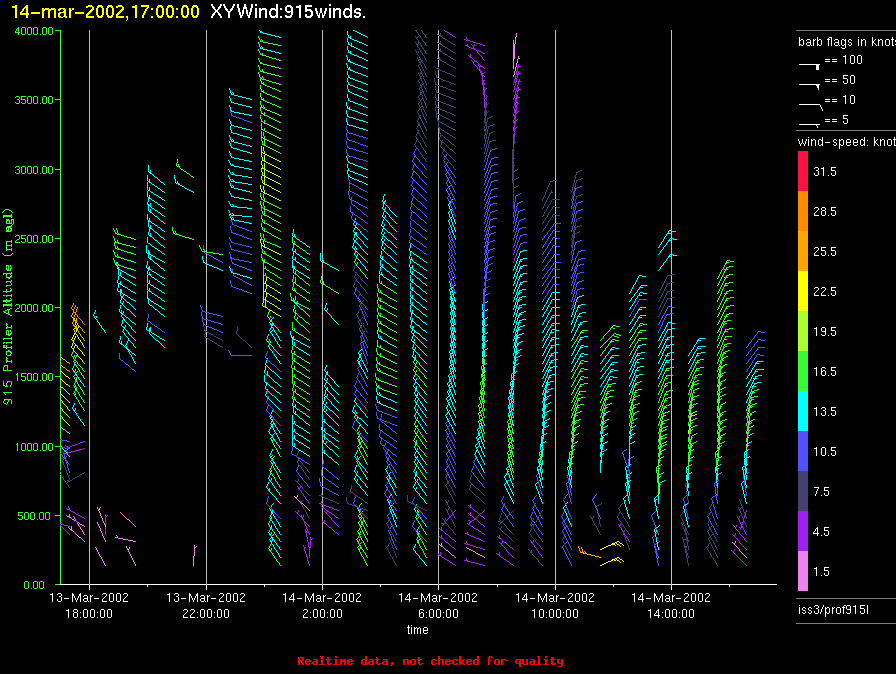This screenshot has width=896, height=674.
Task: Click the red realtime data quality warning
Action: [x=430, y=661]
